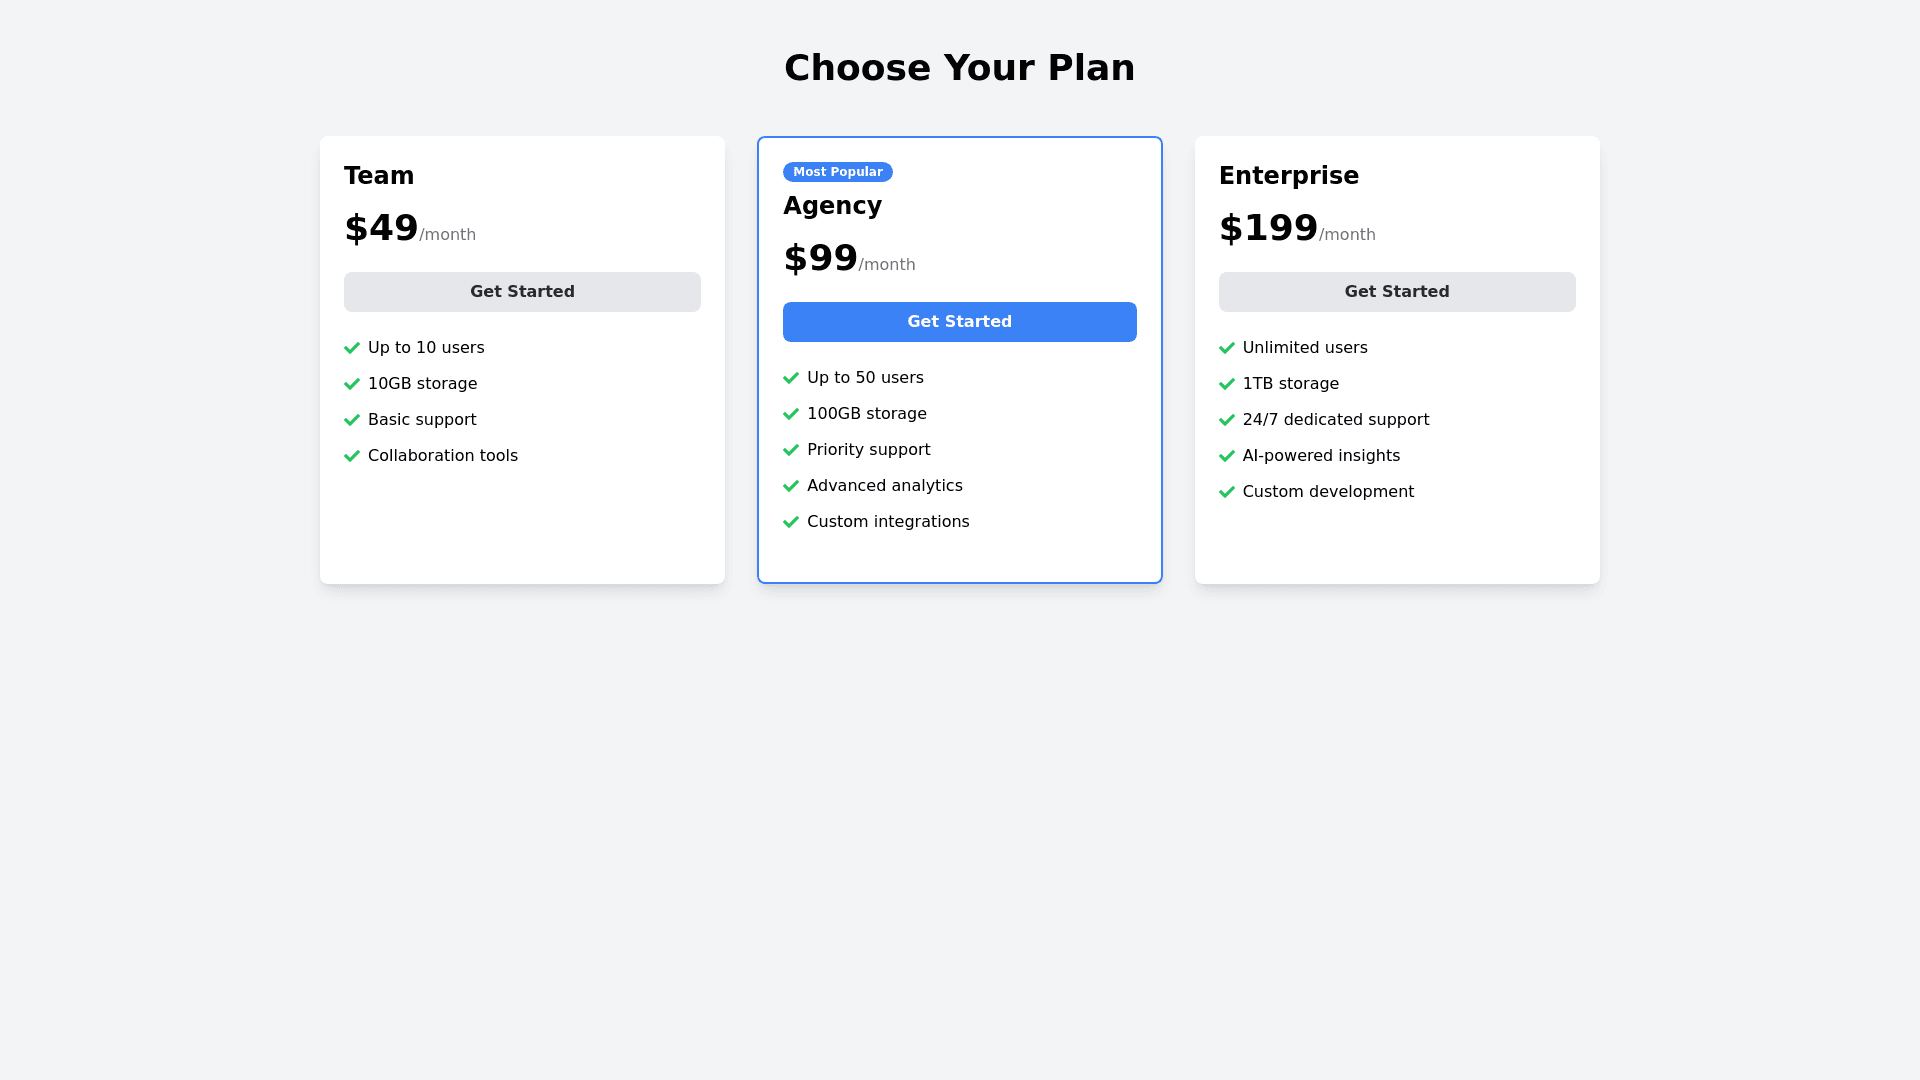Click checkmark icon next to Unlimited users
Viewport: 1920px width, 1080px height.
pos(1227,348)
